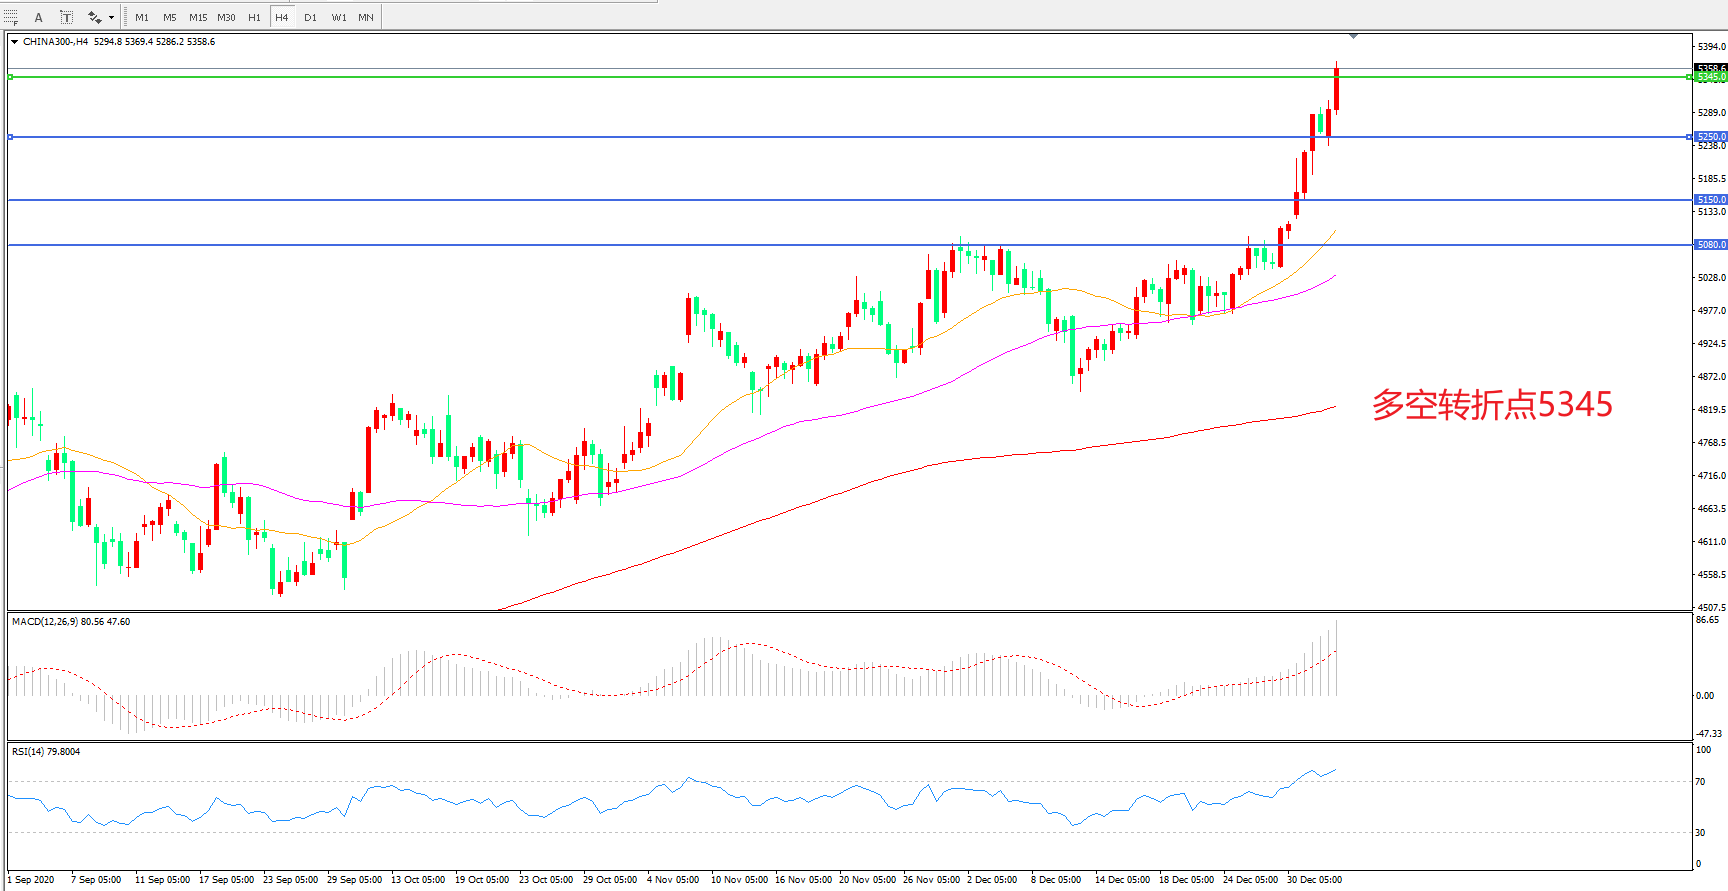Viewport: 1728px width, 891px height.
Task: Select the Fibonacci retracement tool
Action: tap(11, 17)
